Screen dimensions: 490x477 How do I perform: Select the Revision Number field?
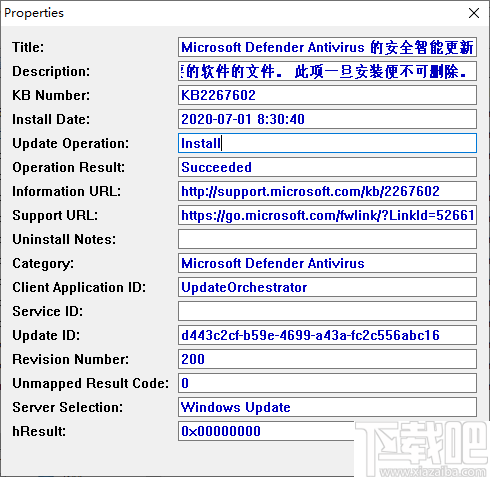[327, 359]
